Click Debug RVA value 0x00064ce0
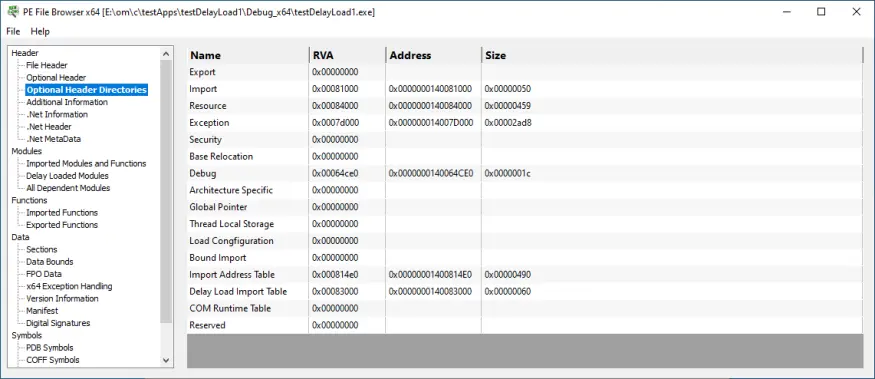The width and height of the screenshot is (875, 379). [x=335, y=173]
